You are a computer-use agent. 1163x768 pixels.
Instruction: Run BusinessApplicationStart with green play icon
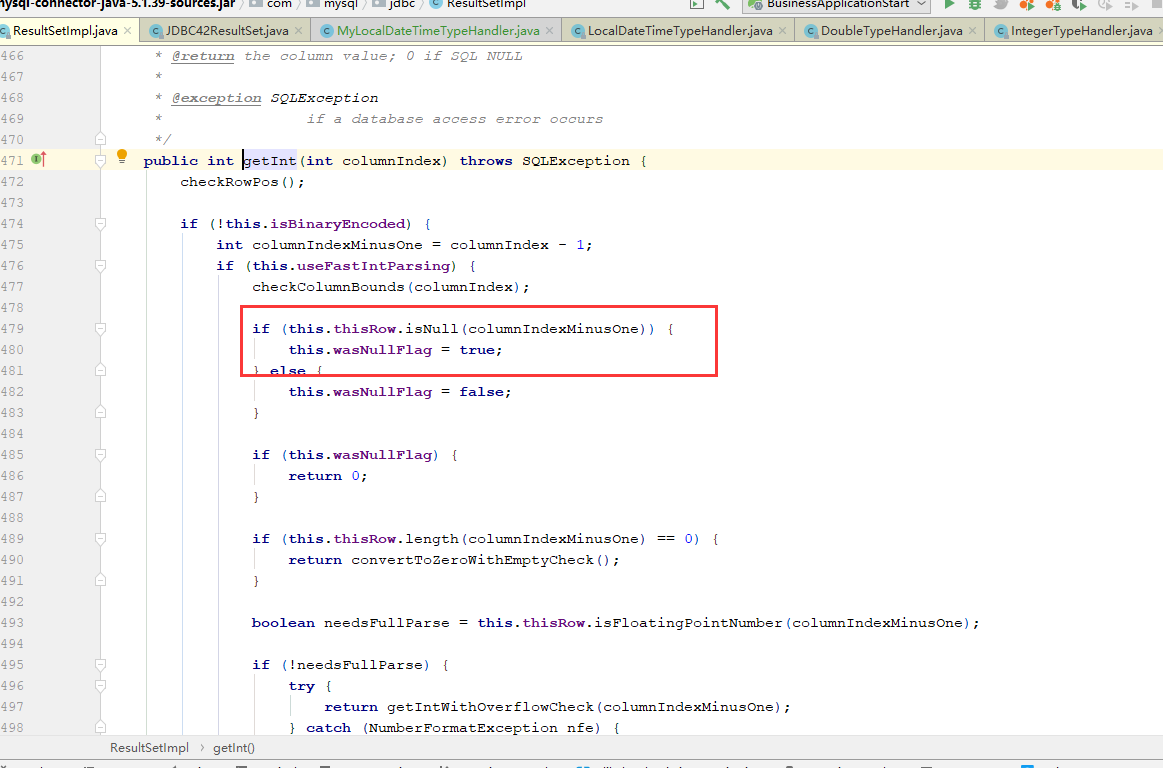click(x=949, y=4)
